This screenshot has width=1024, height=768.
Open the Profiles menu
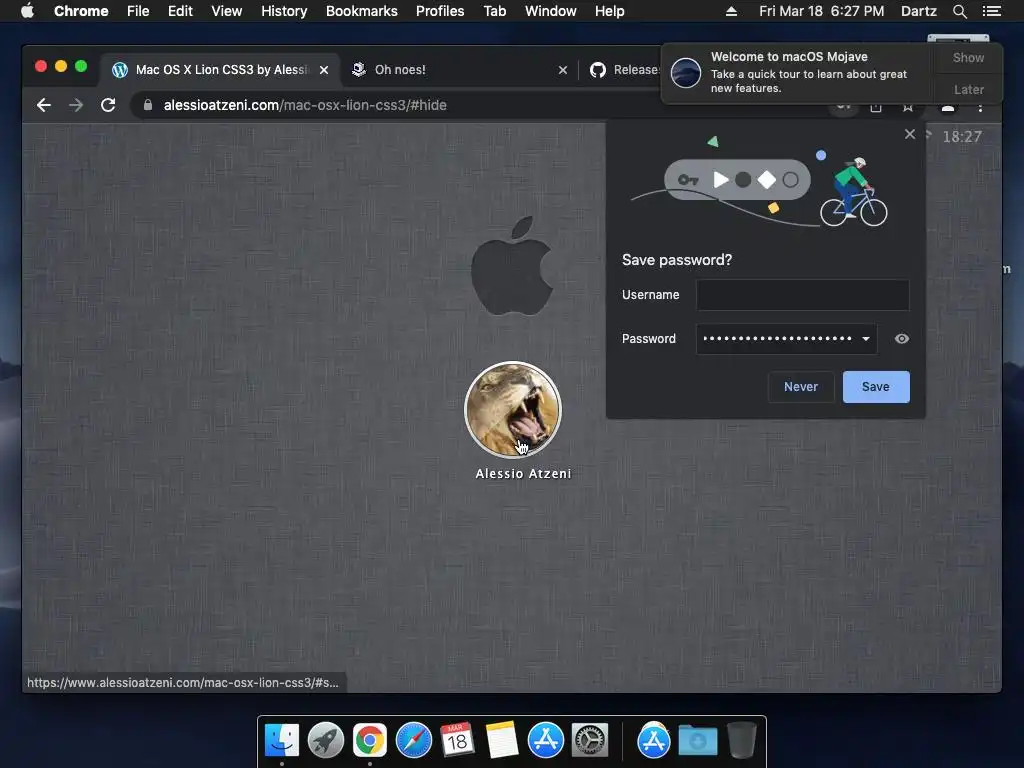(440, 11)
